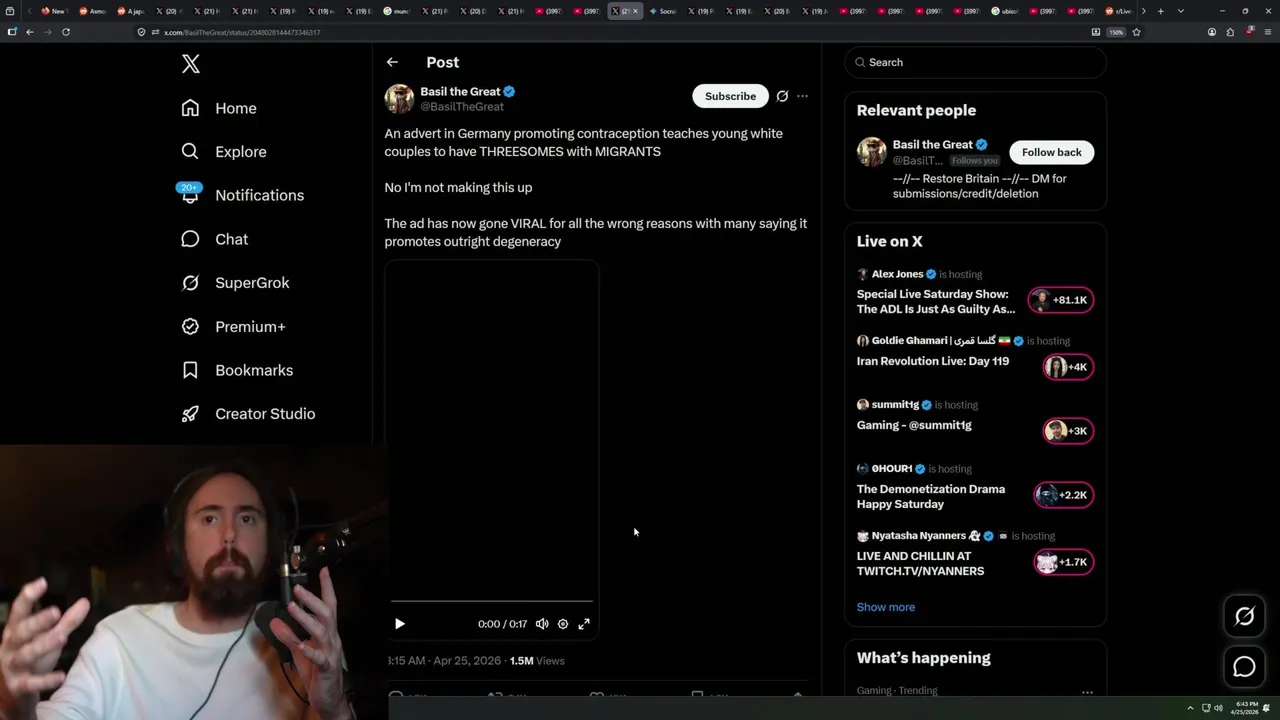Click the Grok icon beside Subscribe
Screen dimensions: 1280x720
tap(782, 96)
